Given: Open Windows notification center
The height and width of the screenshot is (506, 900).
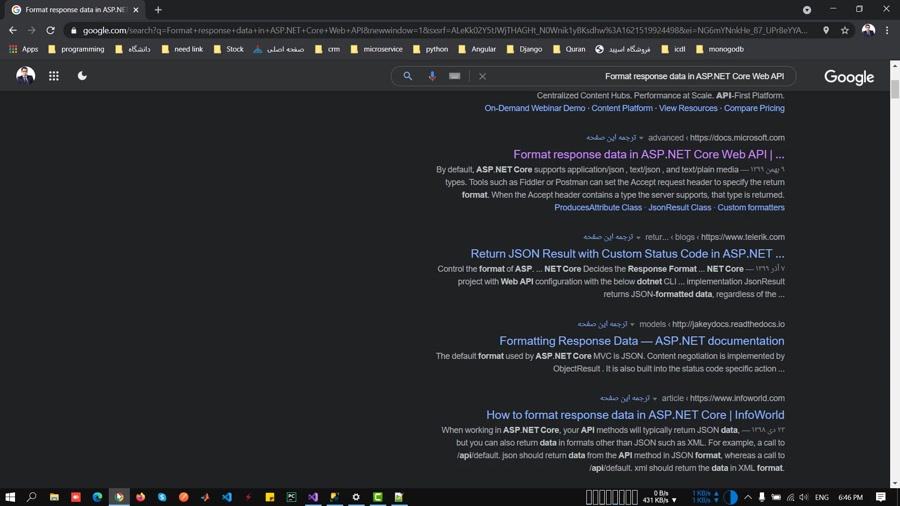Looking at the screenshot, I should (880, 497).
